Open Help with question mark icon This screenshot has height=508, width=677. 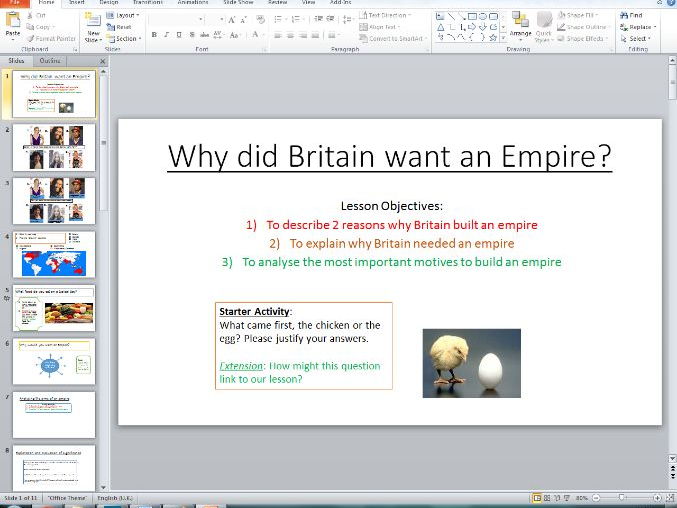pos(670,2)
